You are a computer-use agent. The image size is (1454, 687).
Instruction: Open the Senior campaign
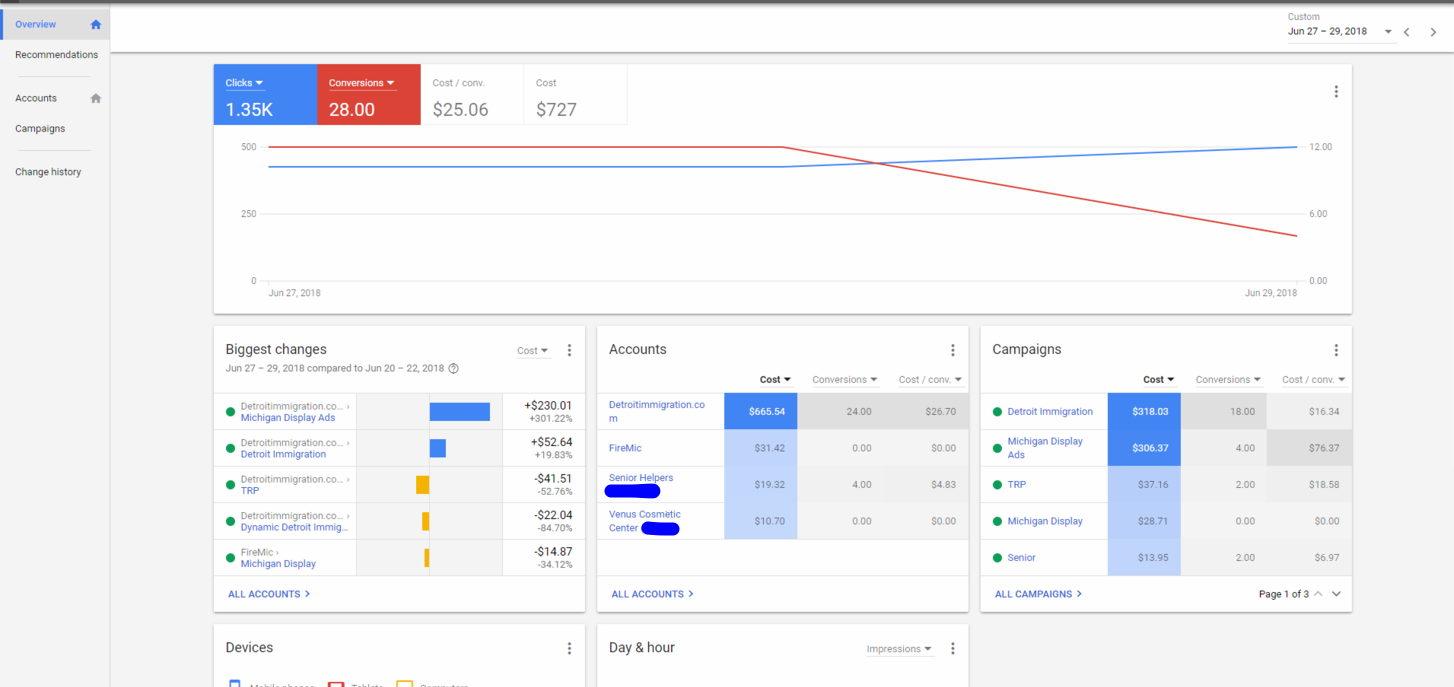coord(1021,558)
